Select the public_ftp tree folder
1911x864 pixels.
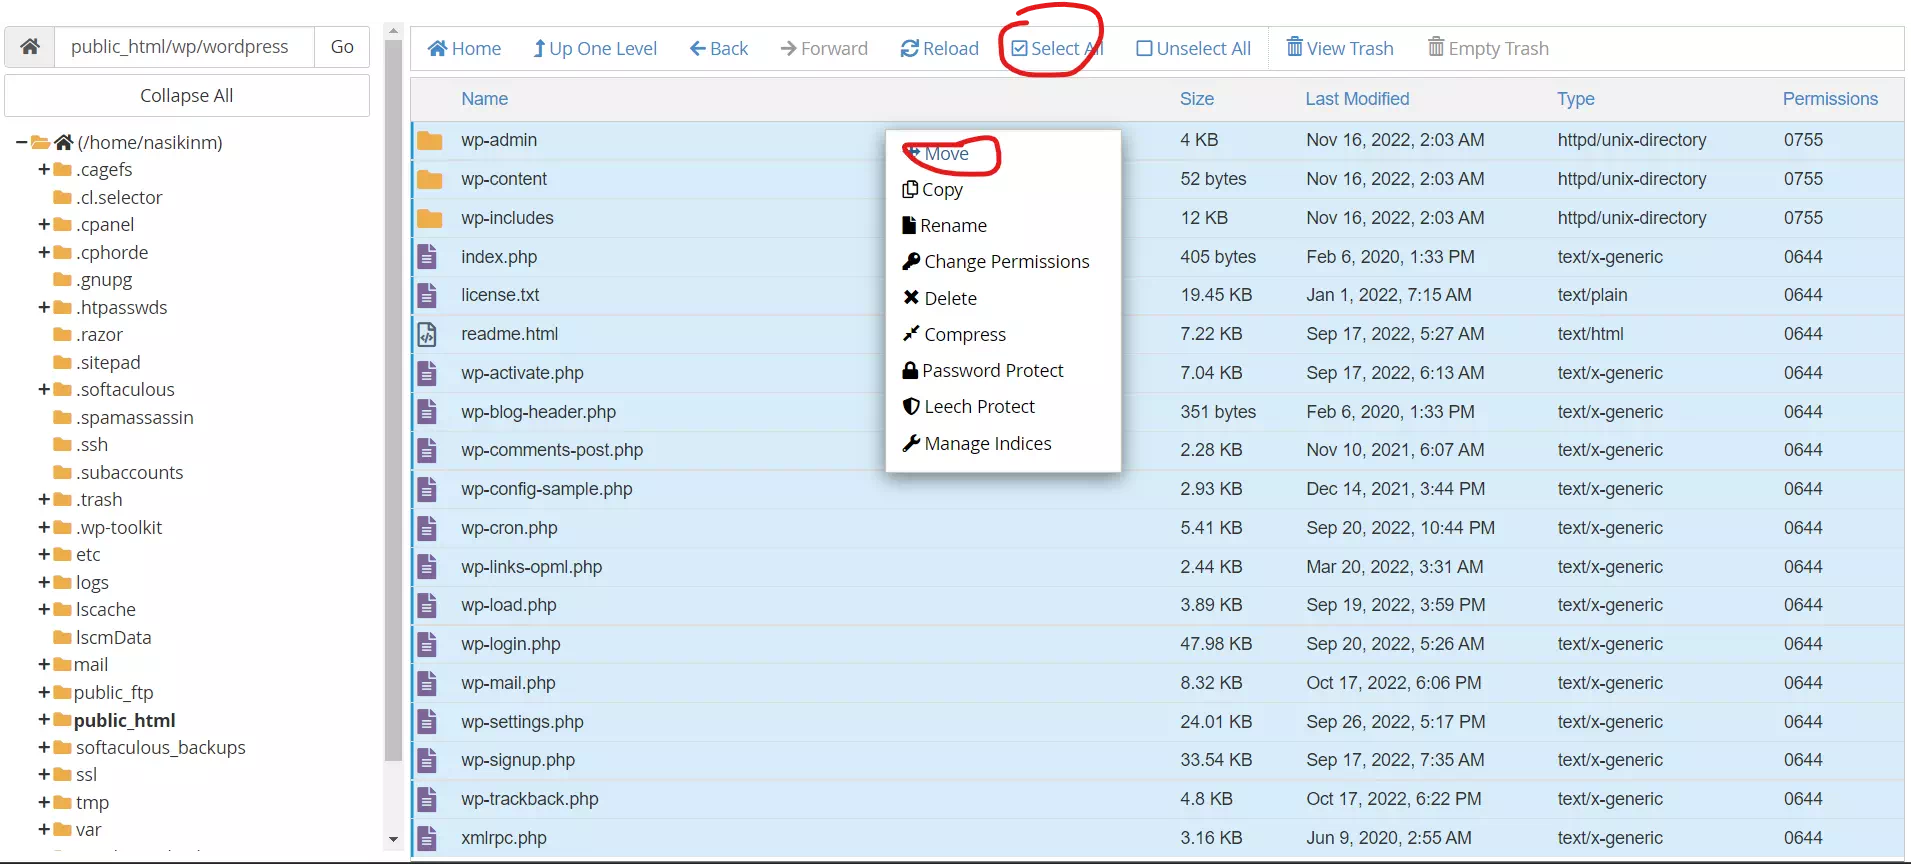pos(113,692)
